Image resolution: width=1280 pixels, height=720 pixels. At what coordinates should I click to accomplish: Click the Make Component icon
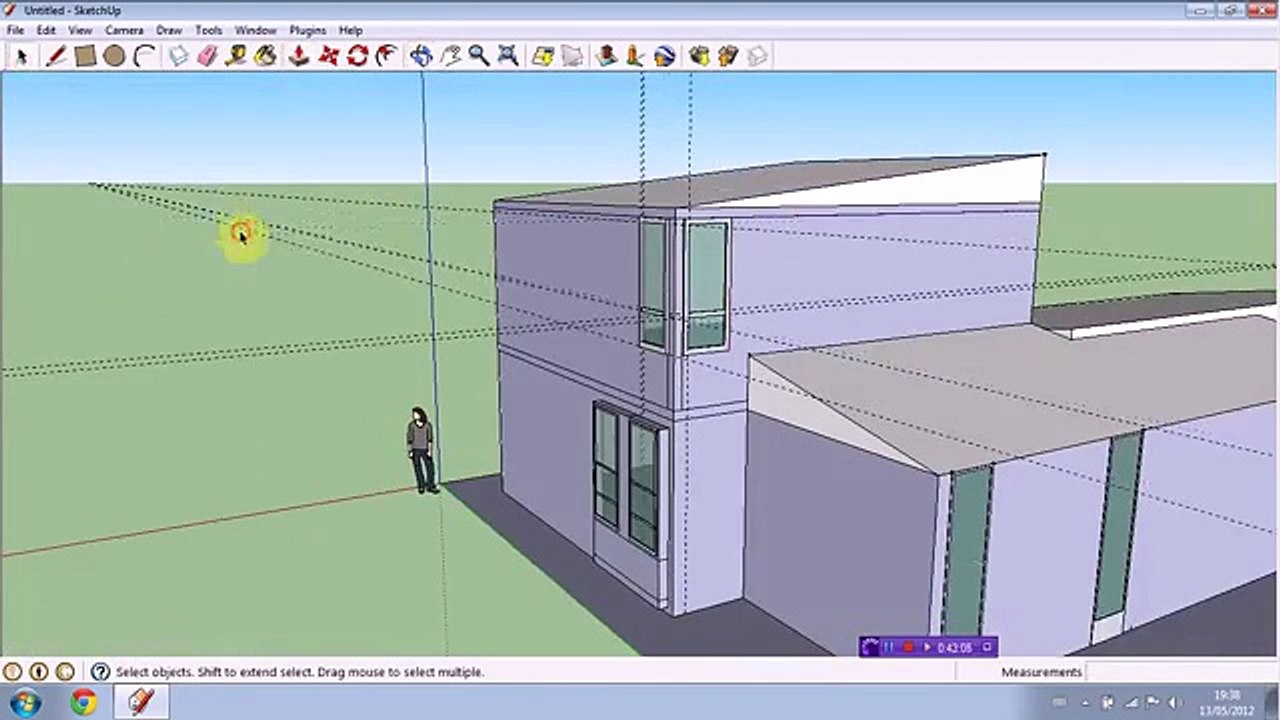coord(178,56)
